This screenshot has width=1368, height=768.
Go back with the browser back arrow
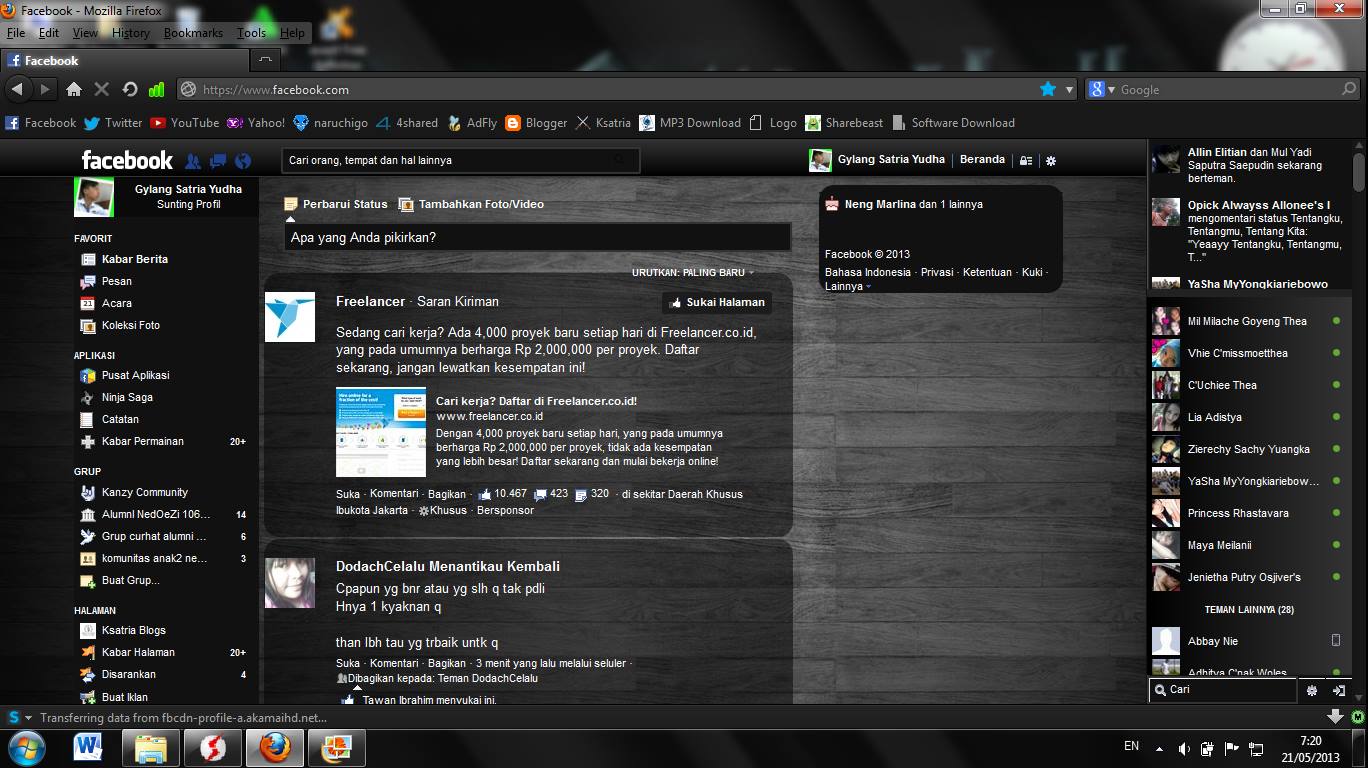pyautogui.click(x=17, y=89)
